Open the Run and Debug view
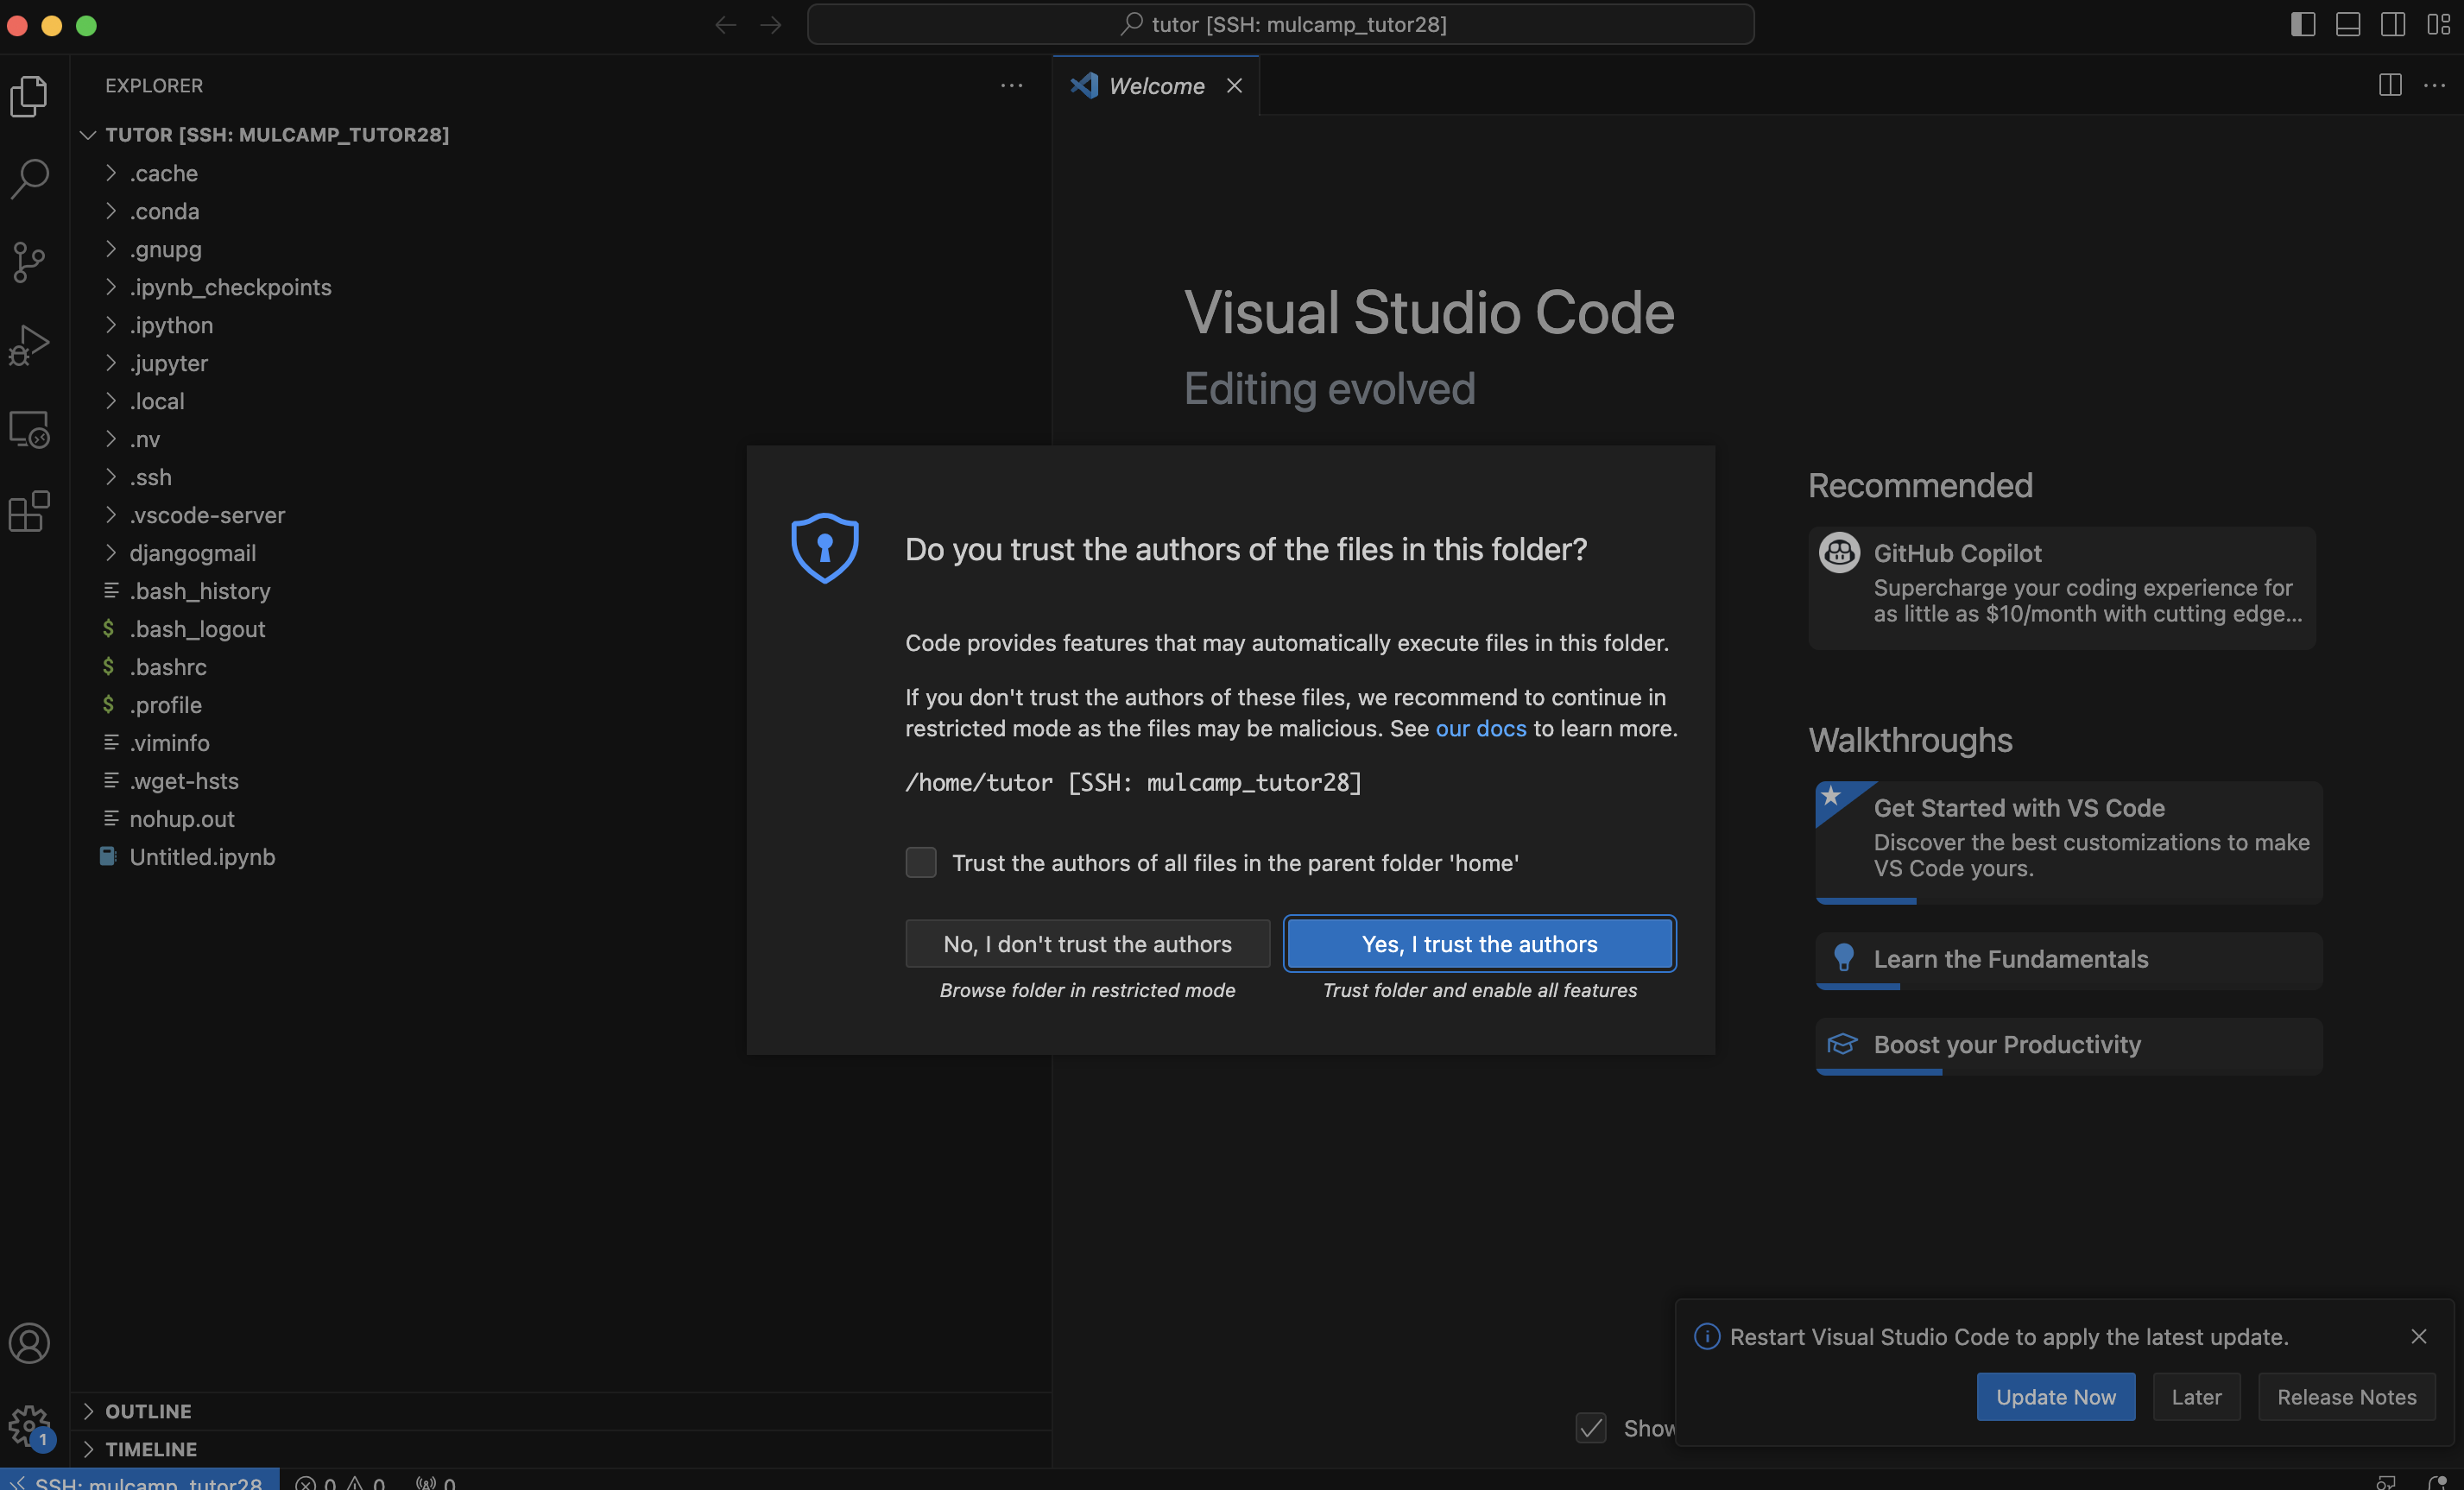 (29, 345)
